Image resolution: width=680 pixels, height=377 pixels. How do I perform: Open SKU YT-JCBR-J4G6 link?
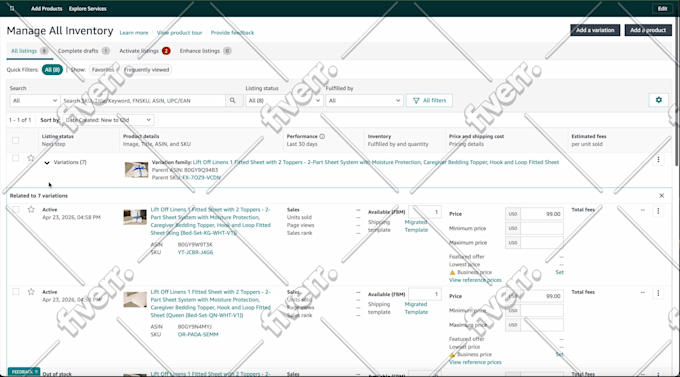[x=196, y=252]
